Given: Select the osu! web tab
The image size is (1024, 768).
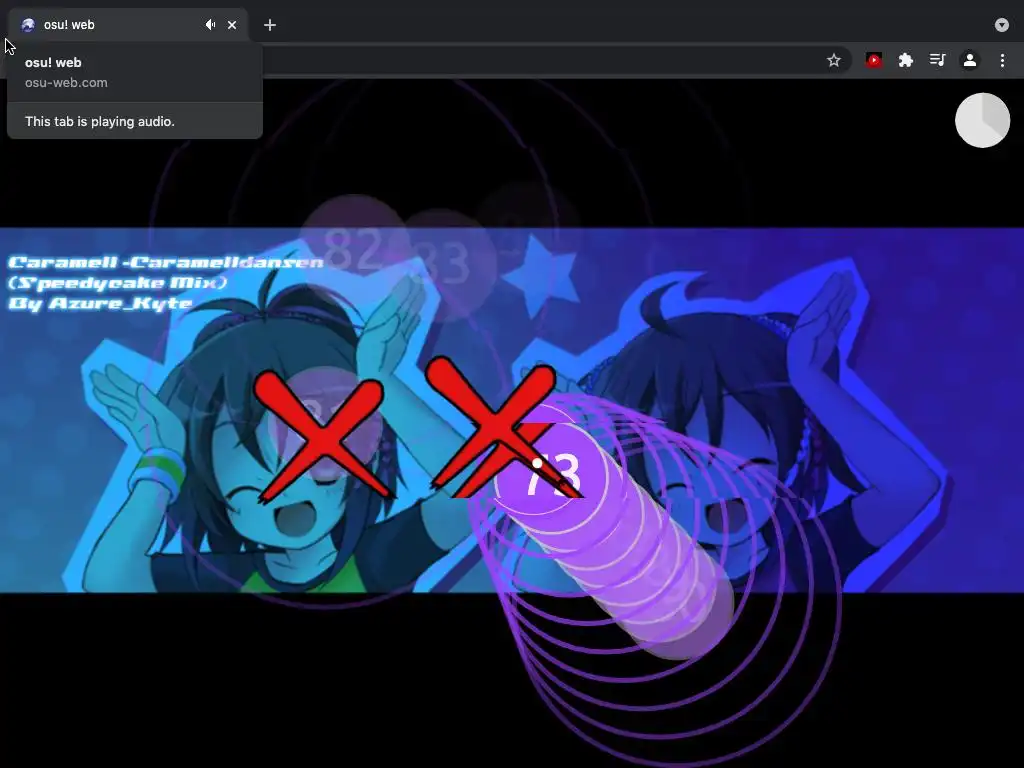Looking at the screenshot, I should point(128,25).
